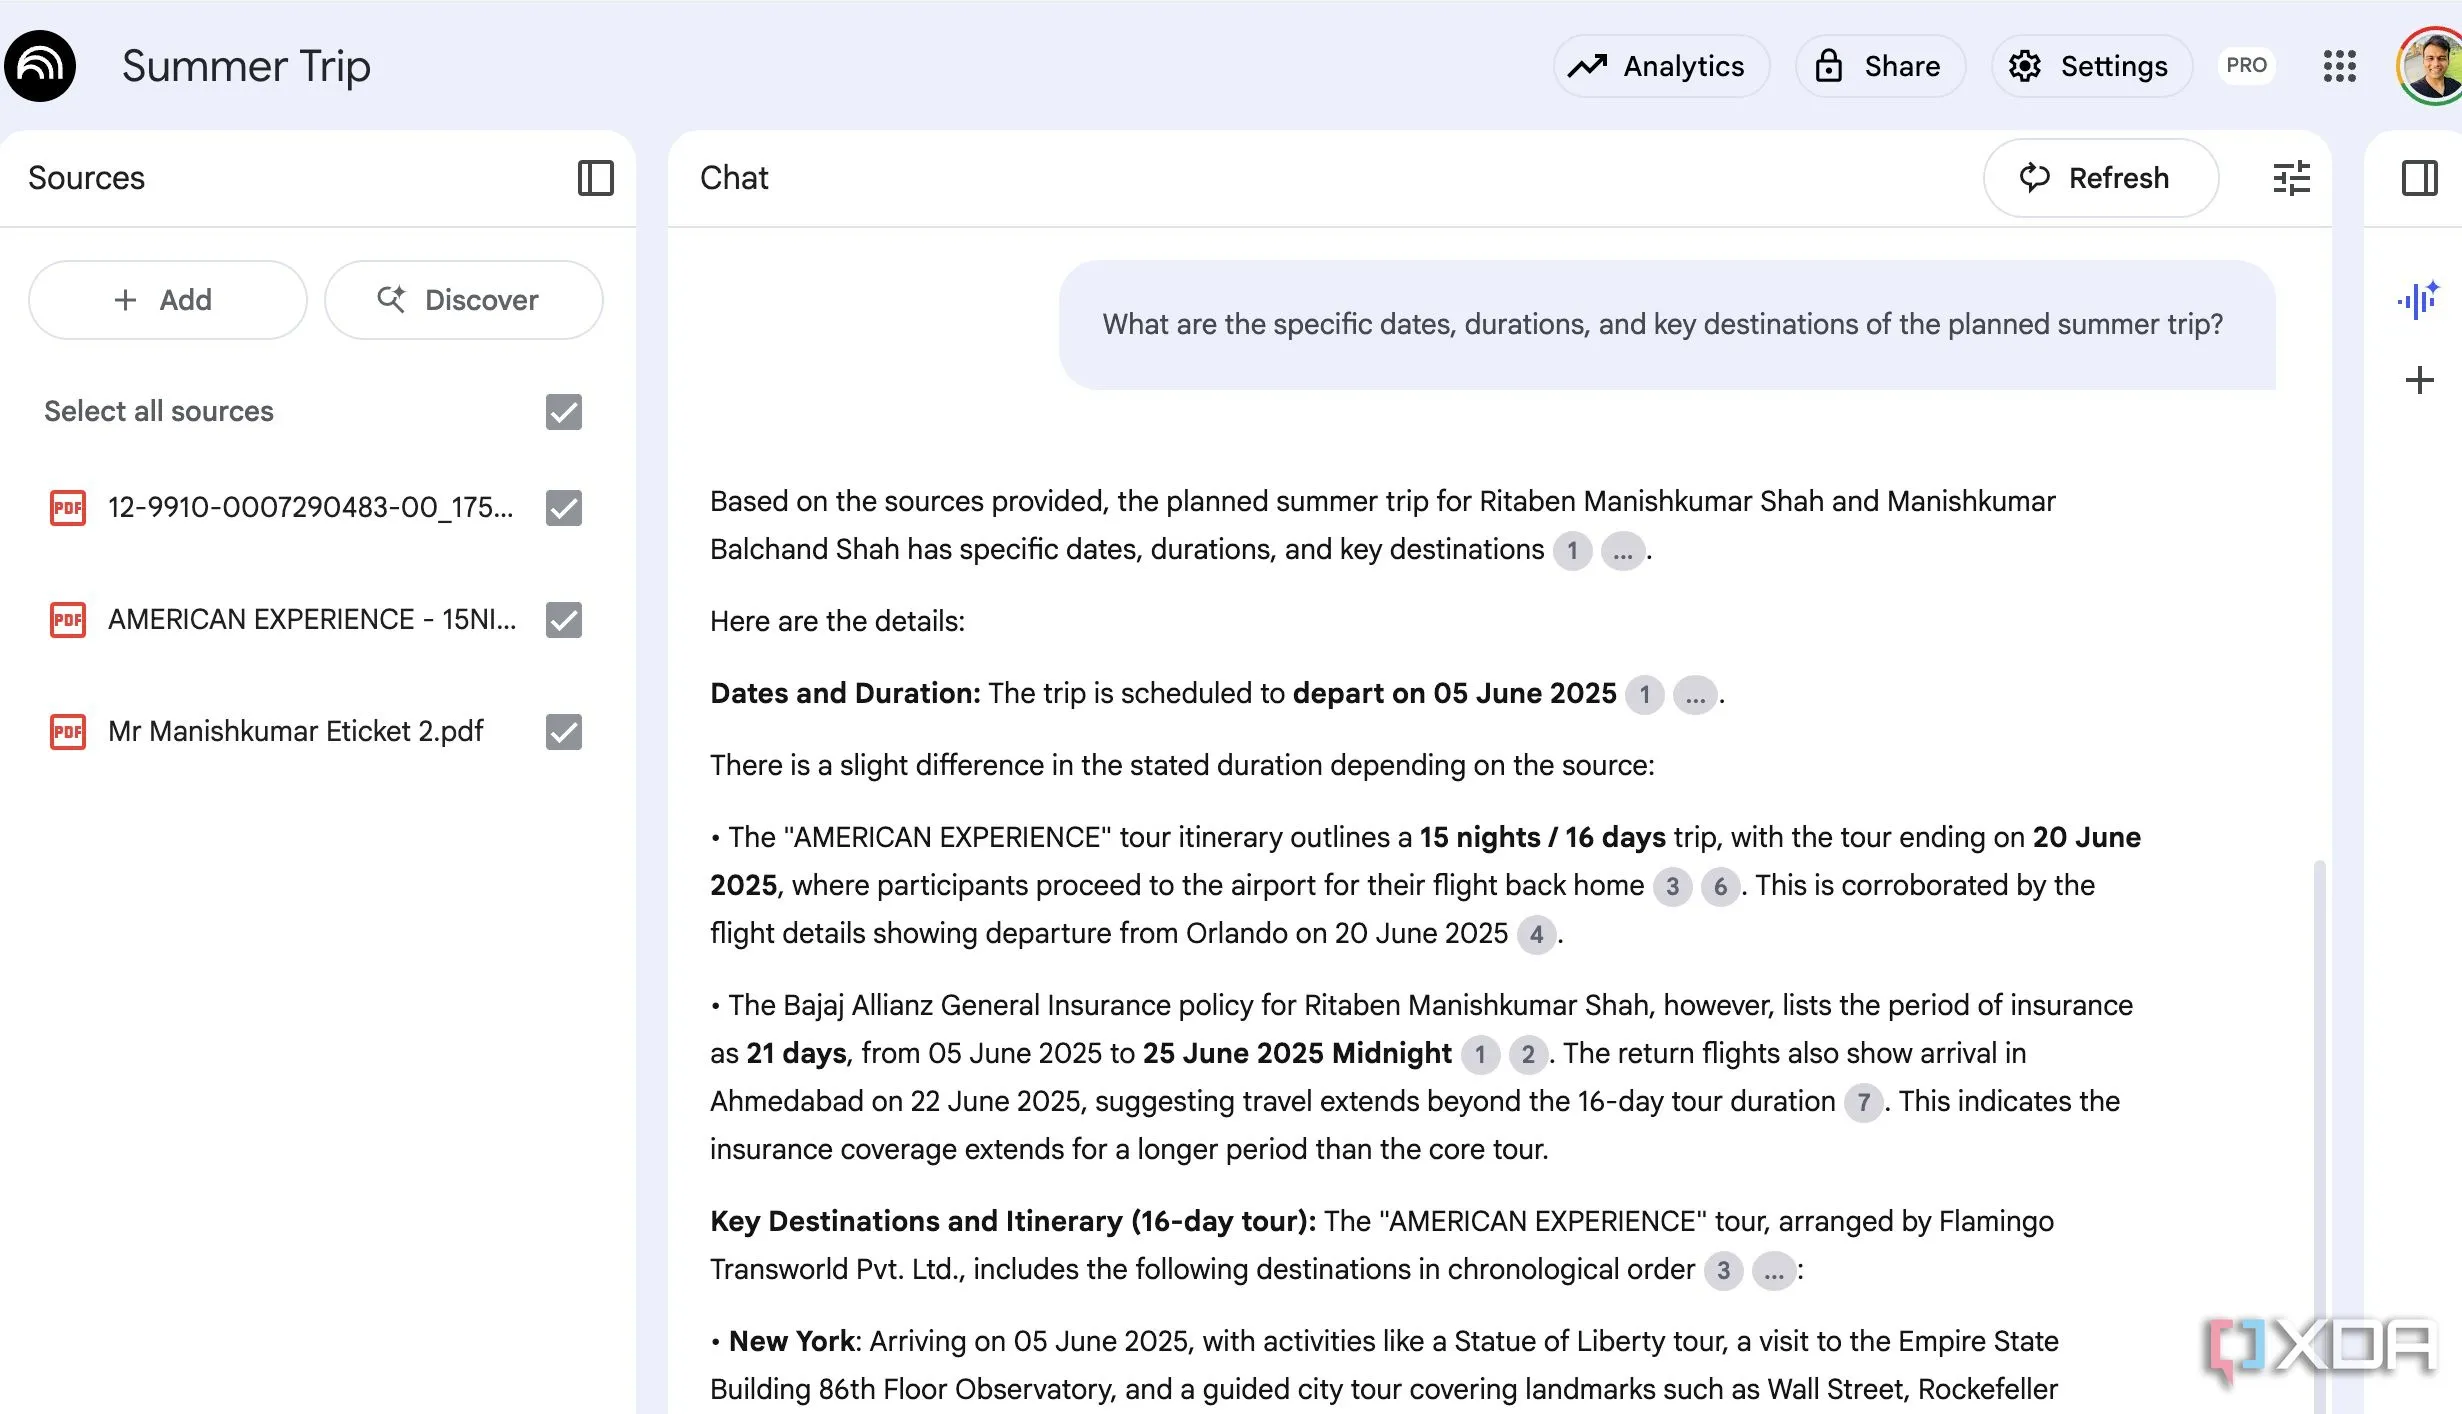Open the 12-9910-0007290483-00_175 source
This screenshot has width=2462, height=1414.
(x=310, y=508)
